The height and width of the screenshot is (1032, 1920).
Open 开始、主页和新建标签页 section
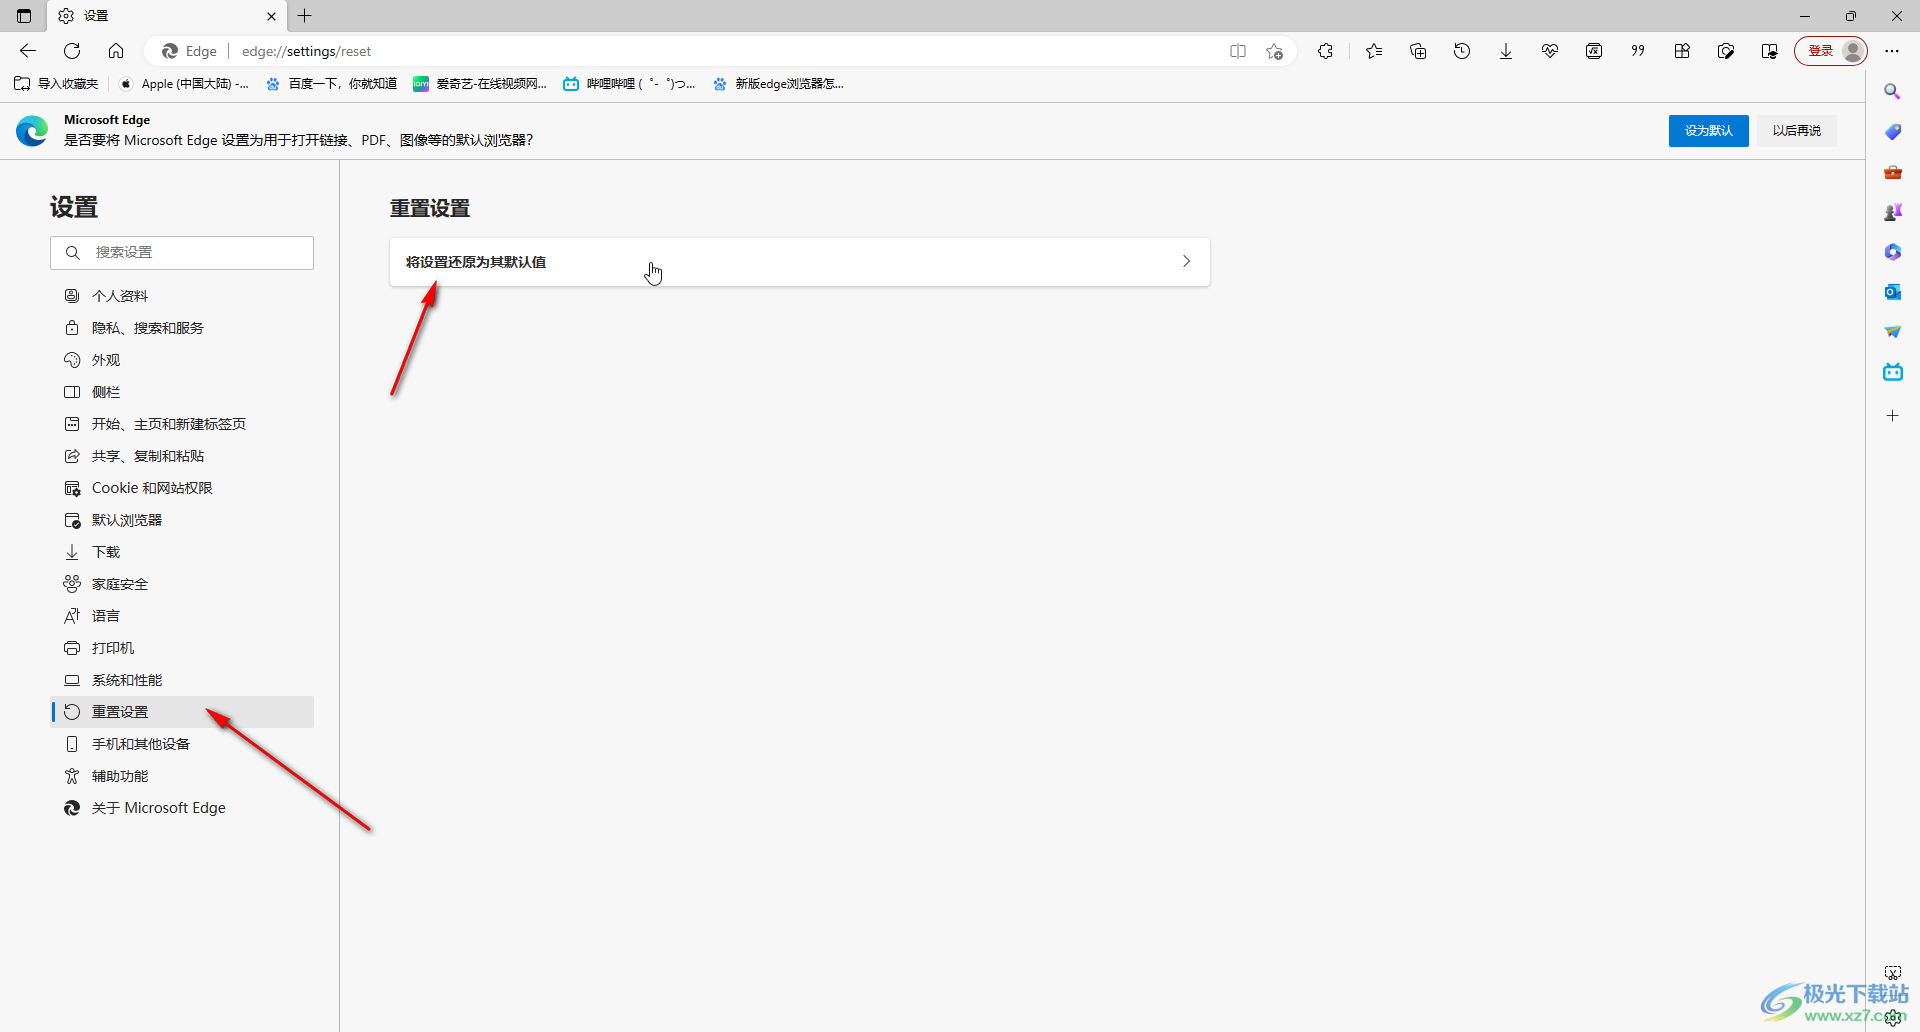pos(182,424)
